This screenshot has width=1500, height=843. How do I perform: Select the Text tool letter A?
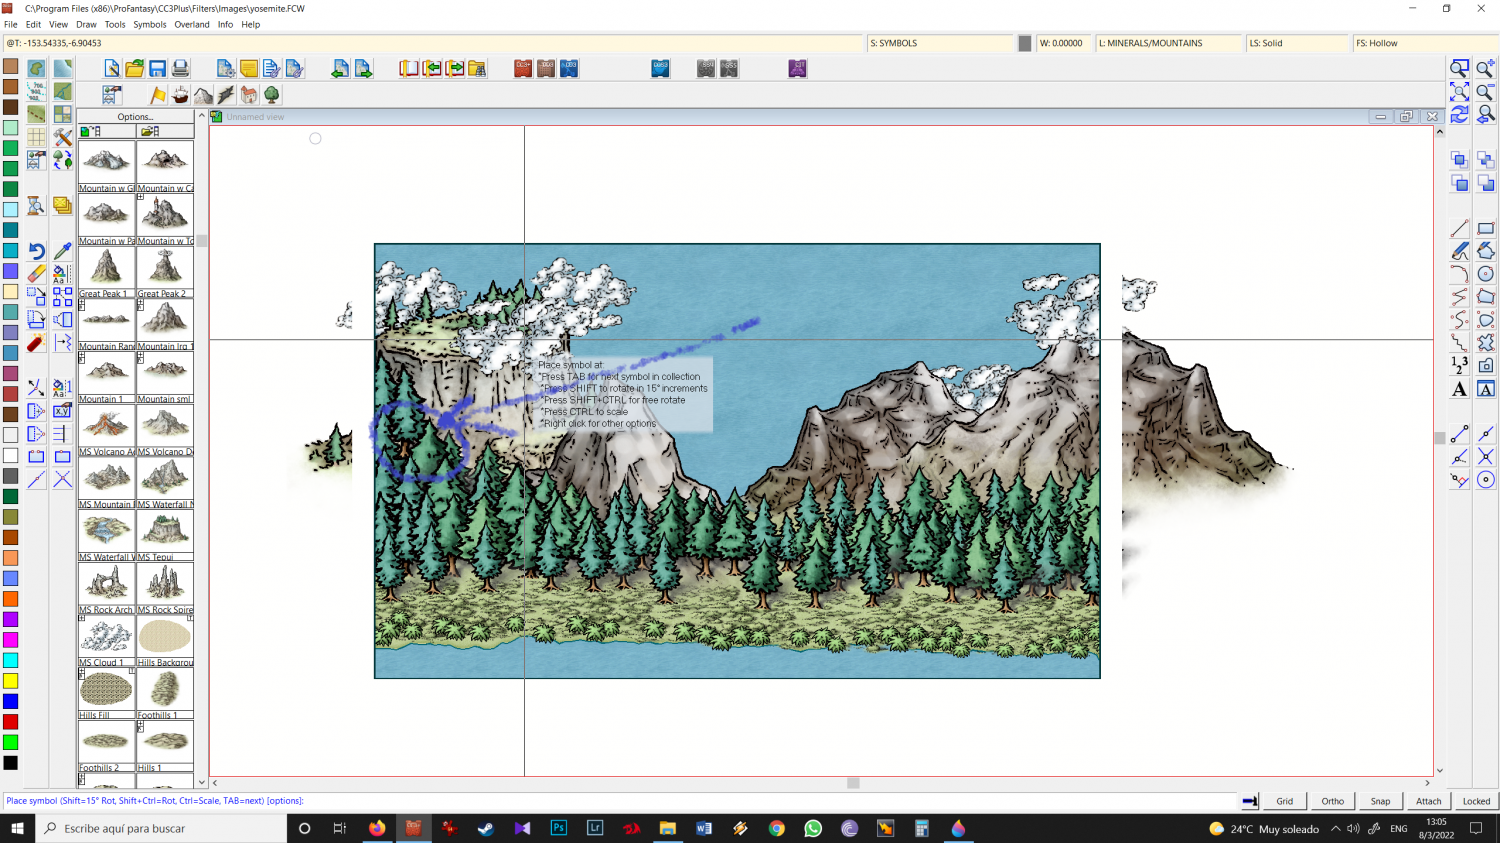[1460, 389]
